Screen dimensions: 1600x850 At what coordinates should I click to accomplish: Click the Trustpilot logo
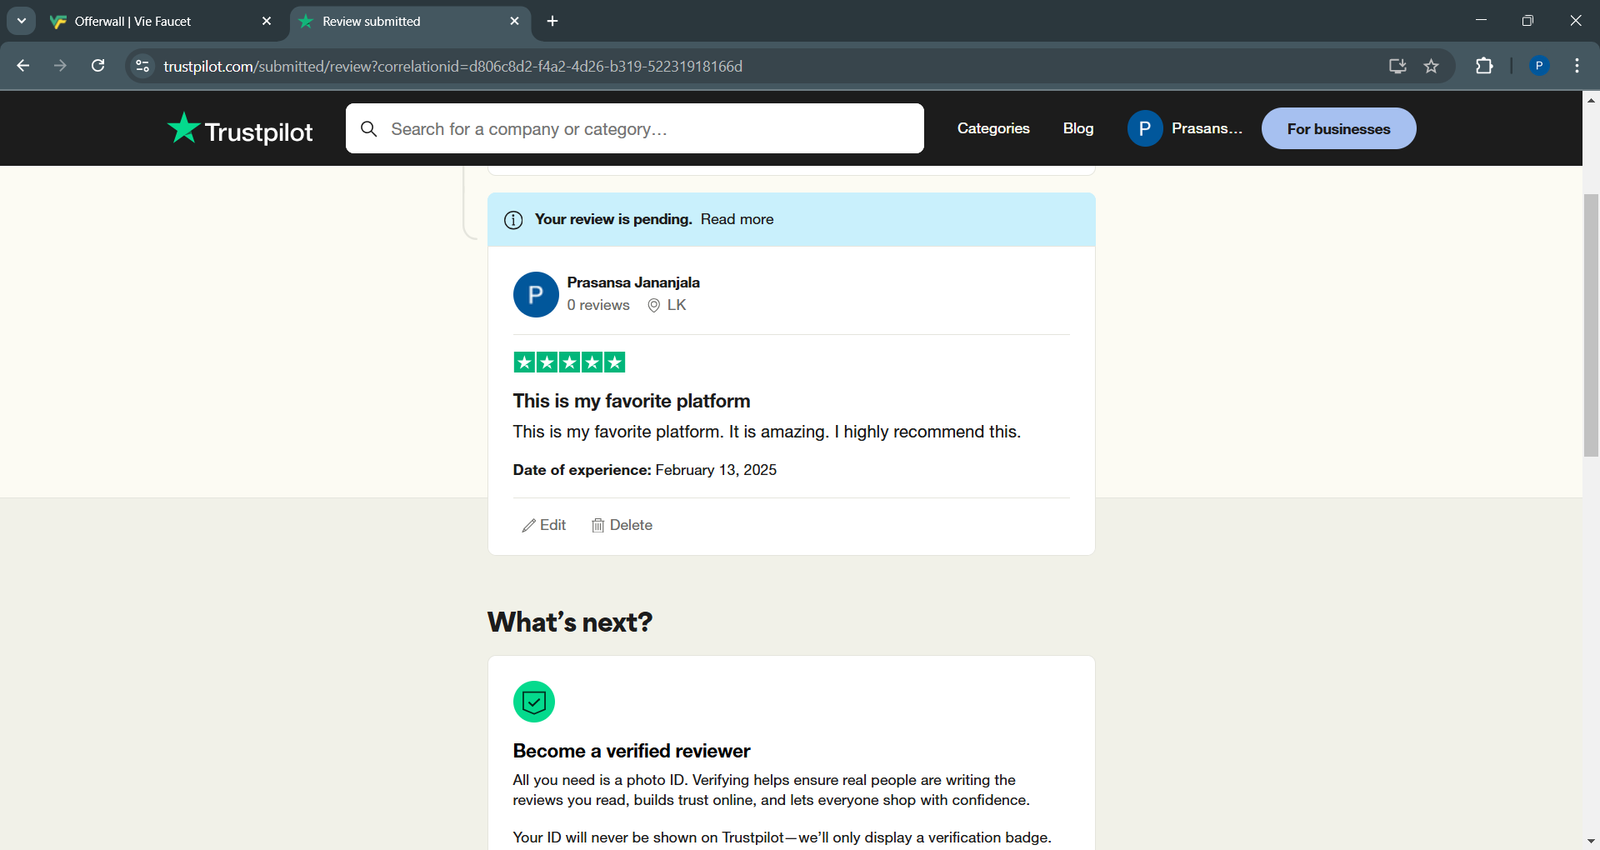click(x=240, y=129)
